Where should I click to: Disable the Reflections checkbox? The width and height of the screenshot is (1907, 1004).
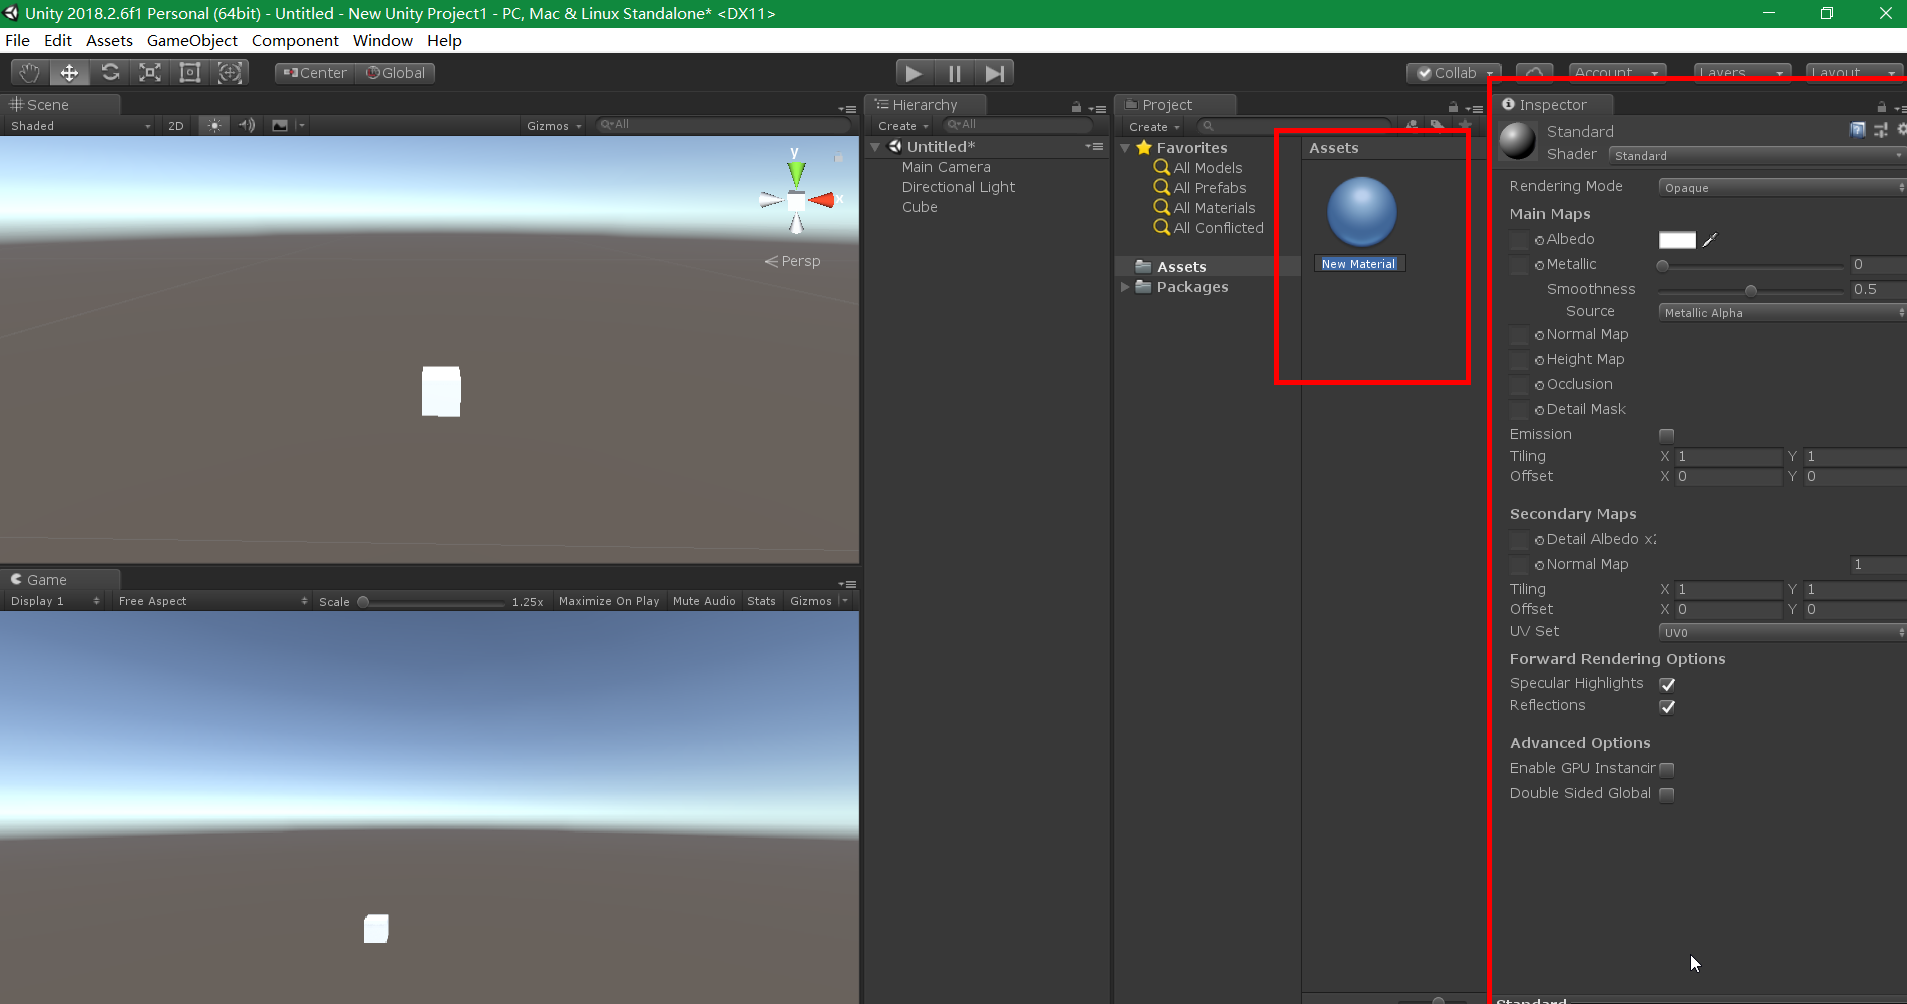pos(1666,707)
